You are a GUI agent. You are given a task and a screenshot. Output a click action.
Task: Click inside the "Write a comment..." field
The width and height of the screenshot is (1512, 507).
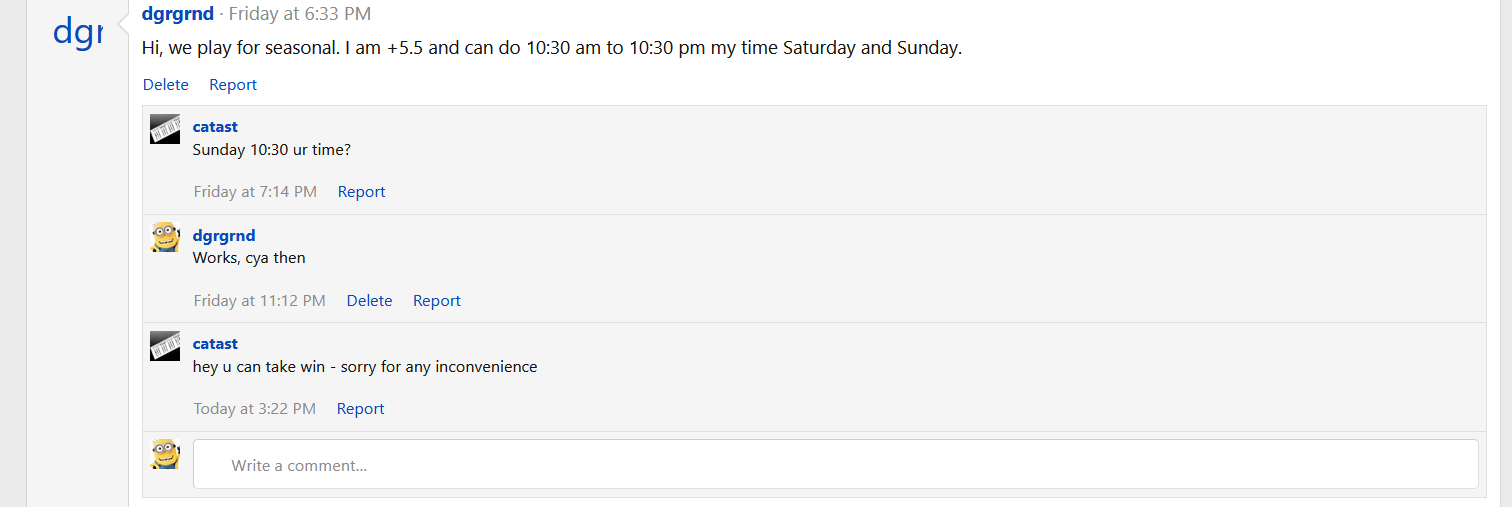coord(835,465)
